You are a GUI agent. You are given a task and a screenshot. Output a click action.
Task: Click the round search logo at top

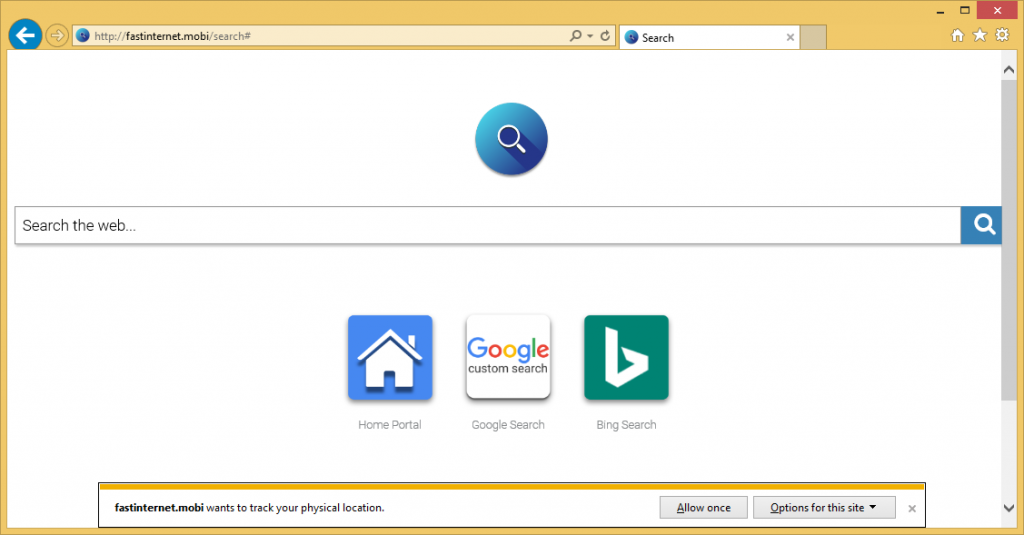511,139
